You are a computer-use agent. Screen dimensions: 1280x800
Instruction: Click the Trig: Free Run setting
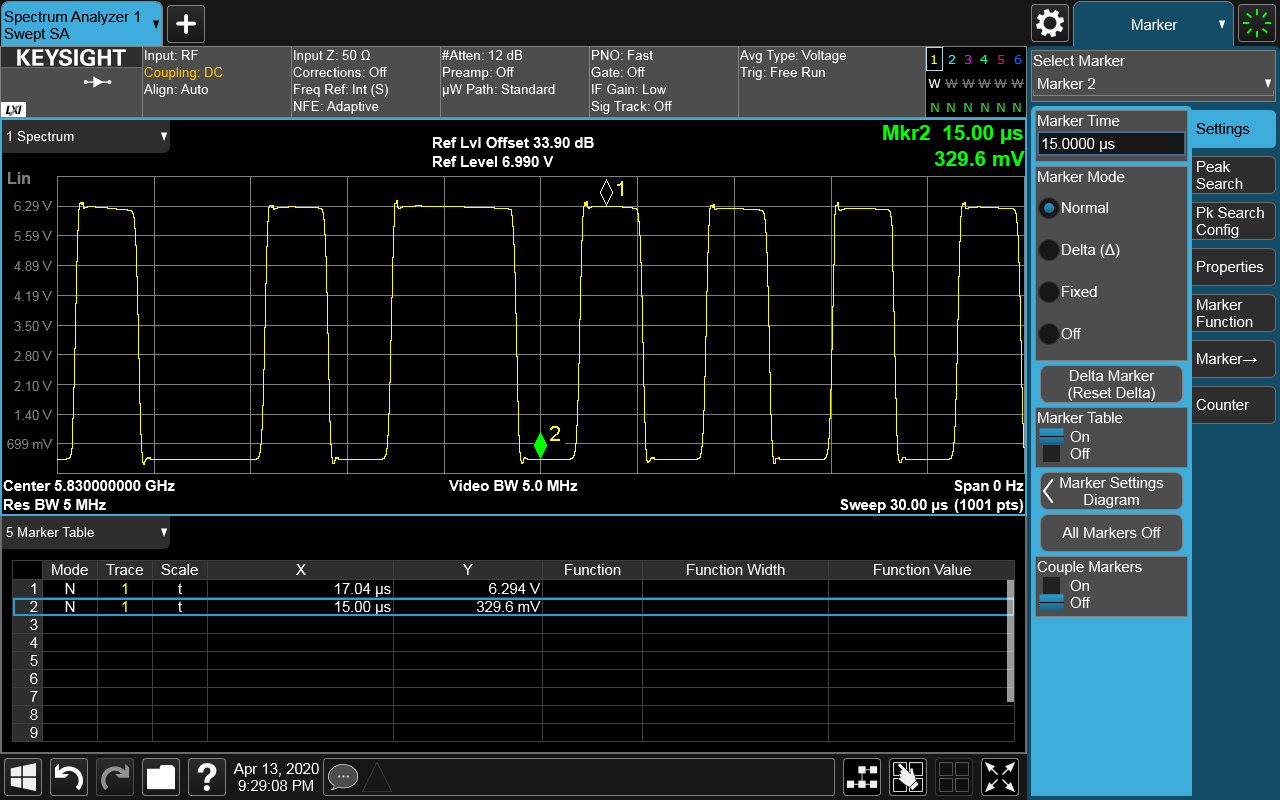(782, 73)
